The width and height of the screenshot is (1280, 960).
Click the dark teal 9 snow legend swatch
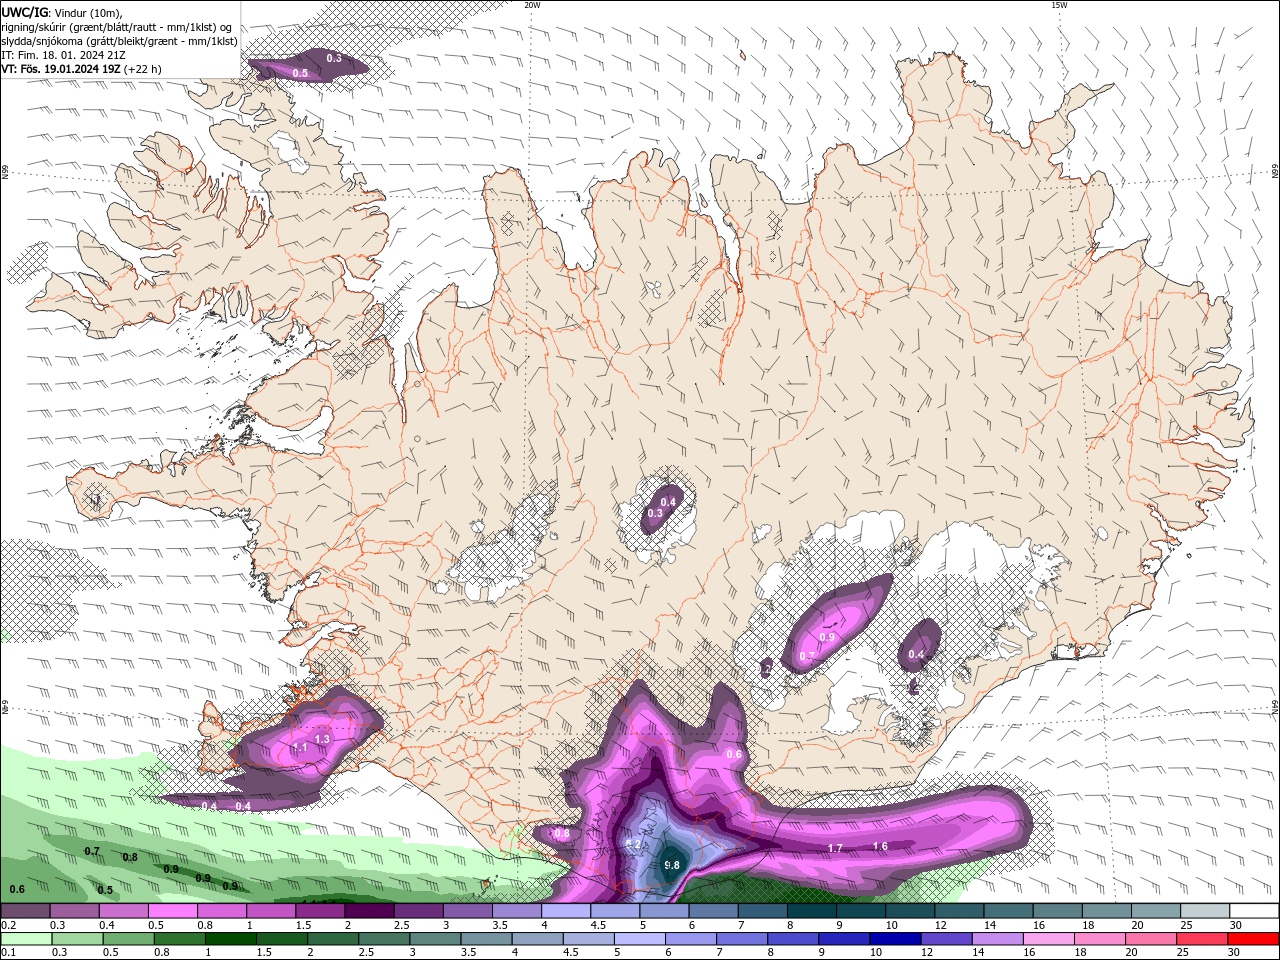[861, 911]
